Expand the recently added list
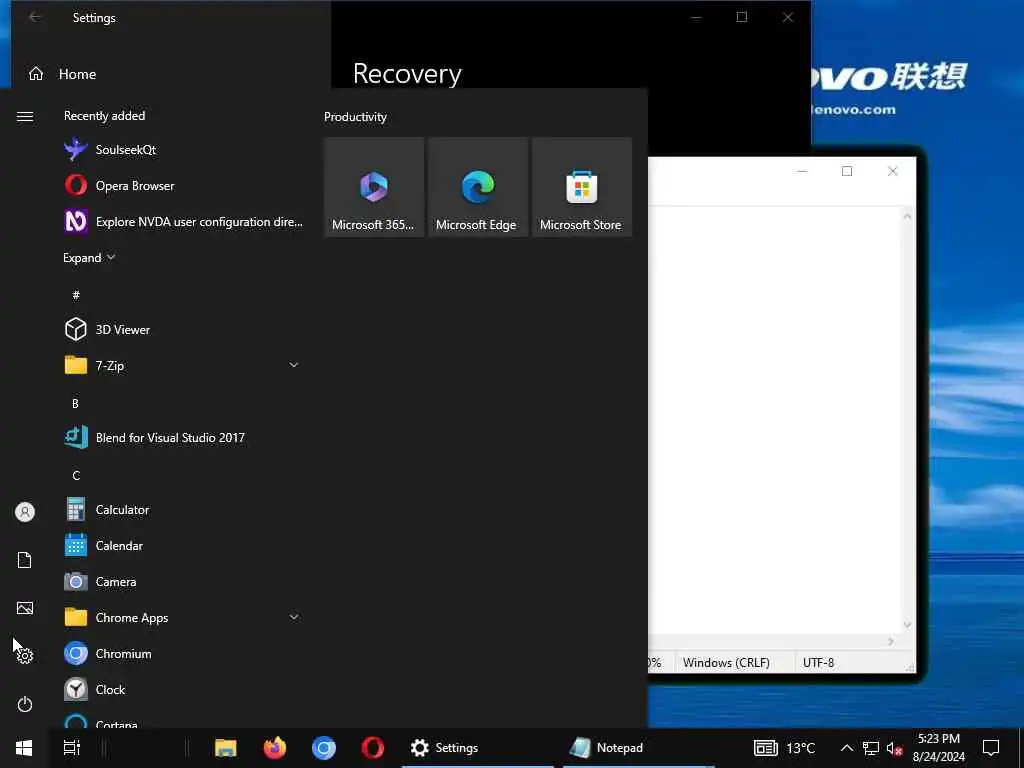The width and height of the screenshot is (1024, 768). 89,257
